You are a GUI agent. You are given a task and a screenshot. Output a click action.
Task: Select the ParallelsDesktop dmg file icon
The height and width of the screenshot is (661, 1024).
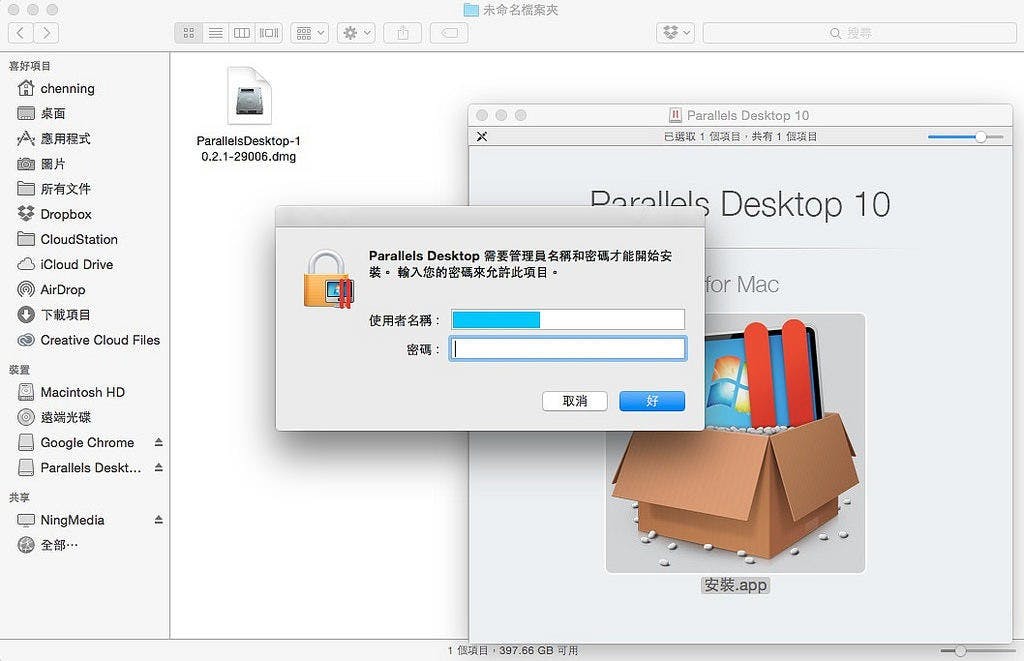(x=248, y=98)
